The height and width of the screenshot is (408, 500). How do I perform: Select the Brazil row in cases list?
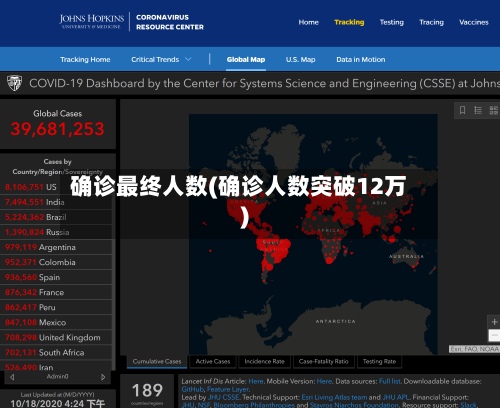click(x=56, y=217)
